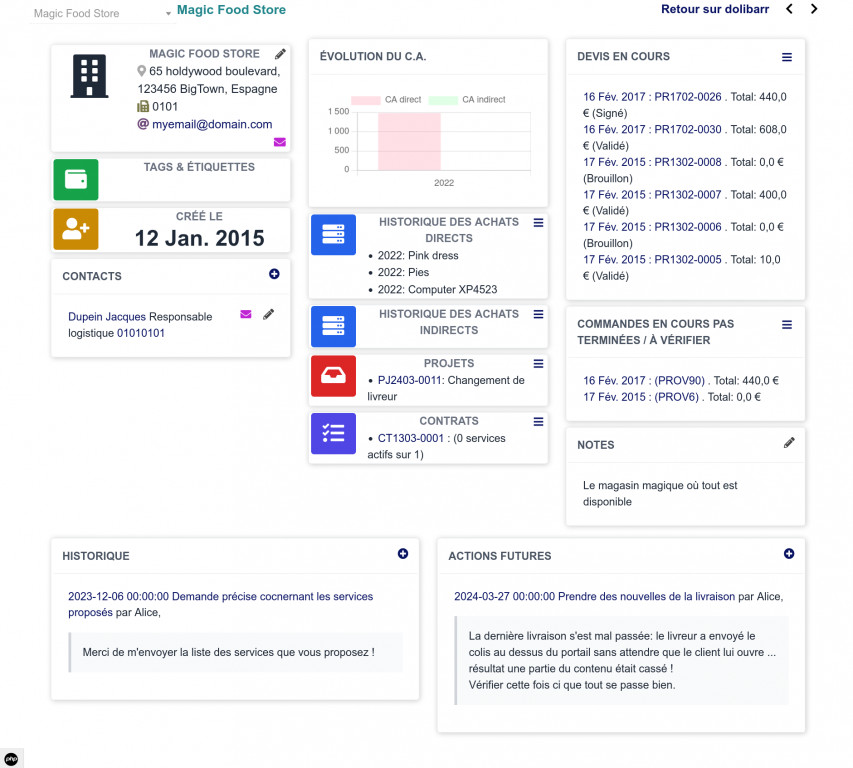
Task: Click the fax number 0101
Action: pos(165,107)
